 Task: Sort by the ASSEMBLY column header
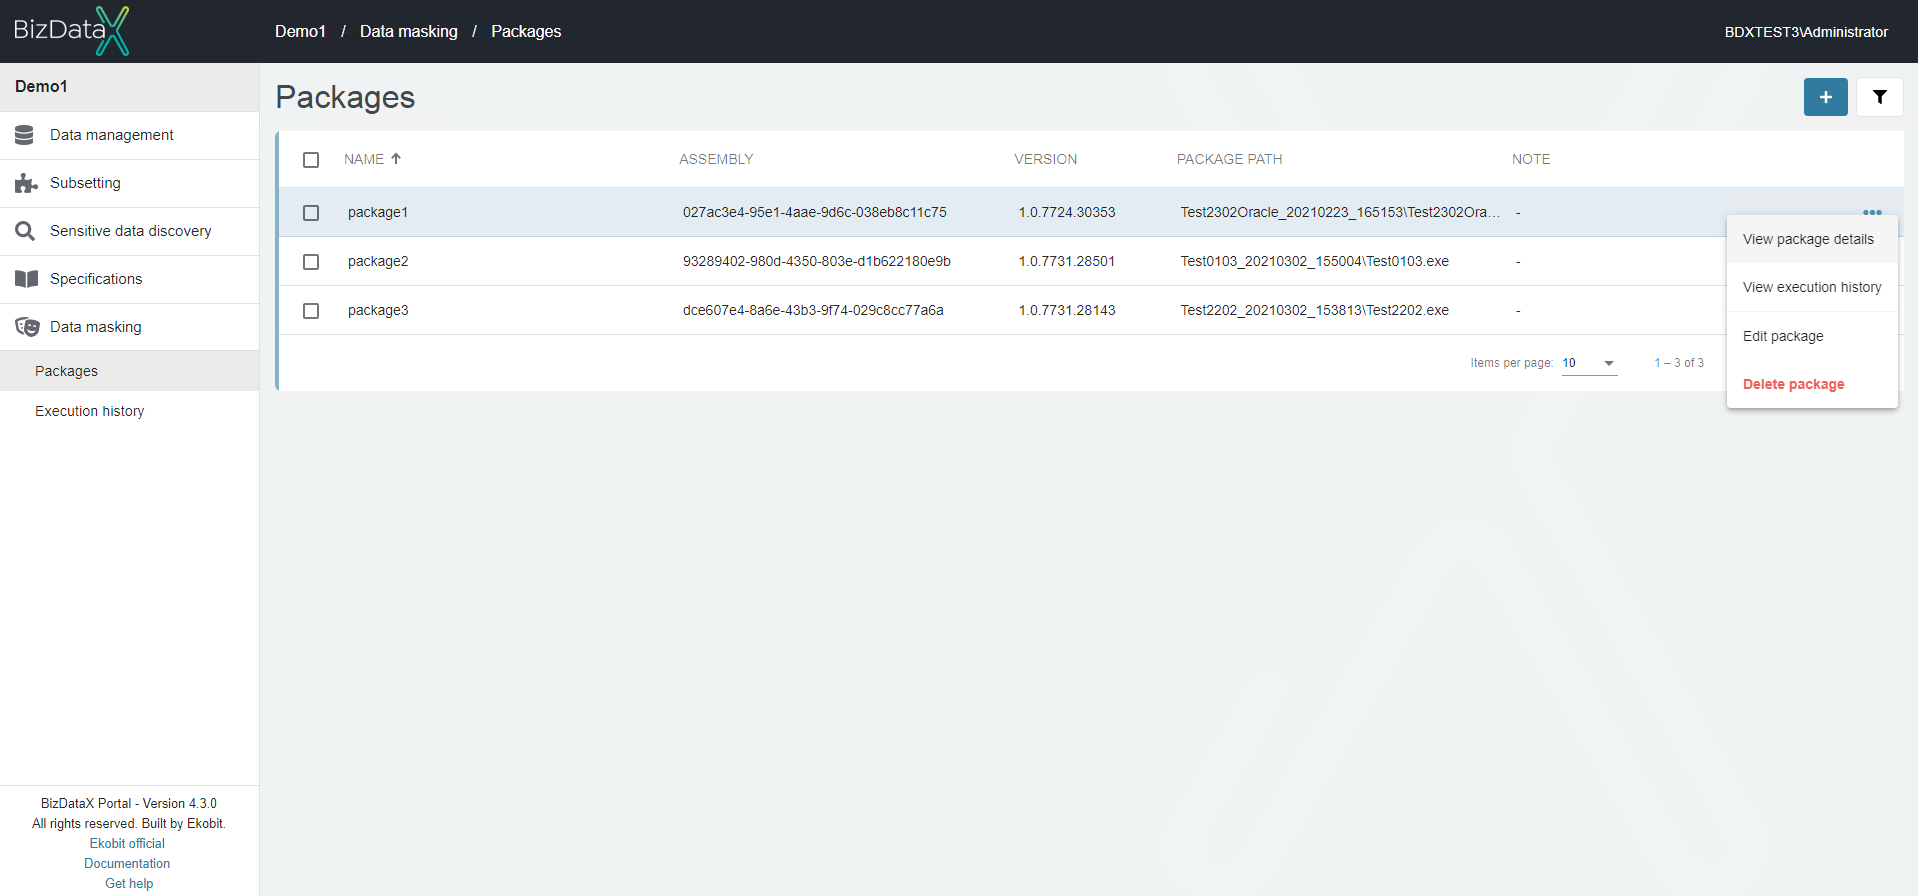click(x=716, y=159)
